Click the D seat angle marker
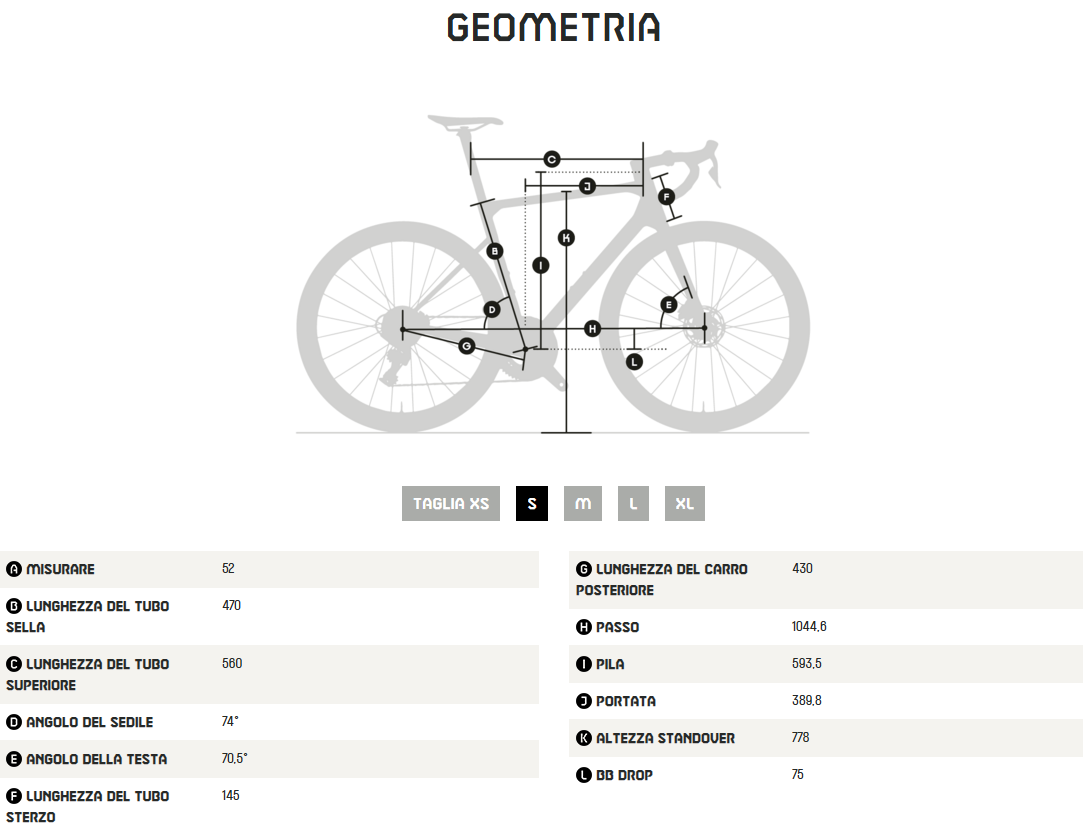Viewport: 1083px width, 824px height. click(492, 310)
